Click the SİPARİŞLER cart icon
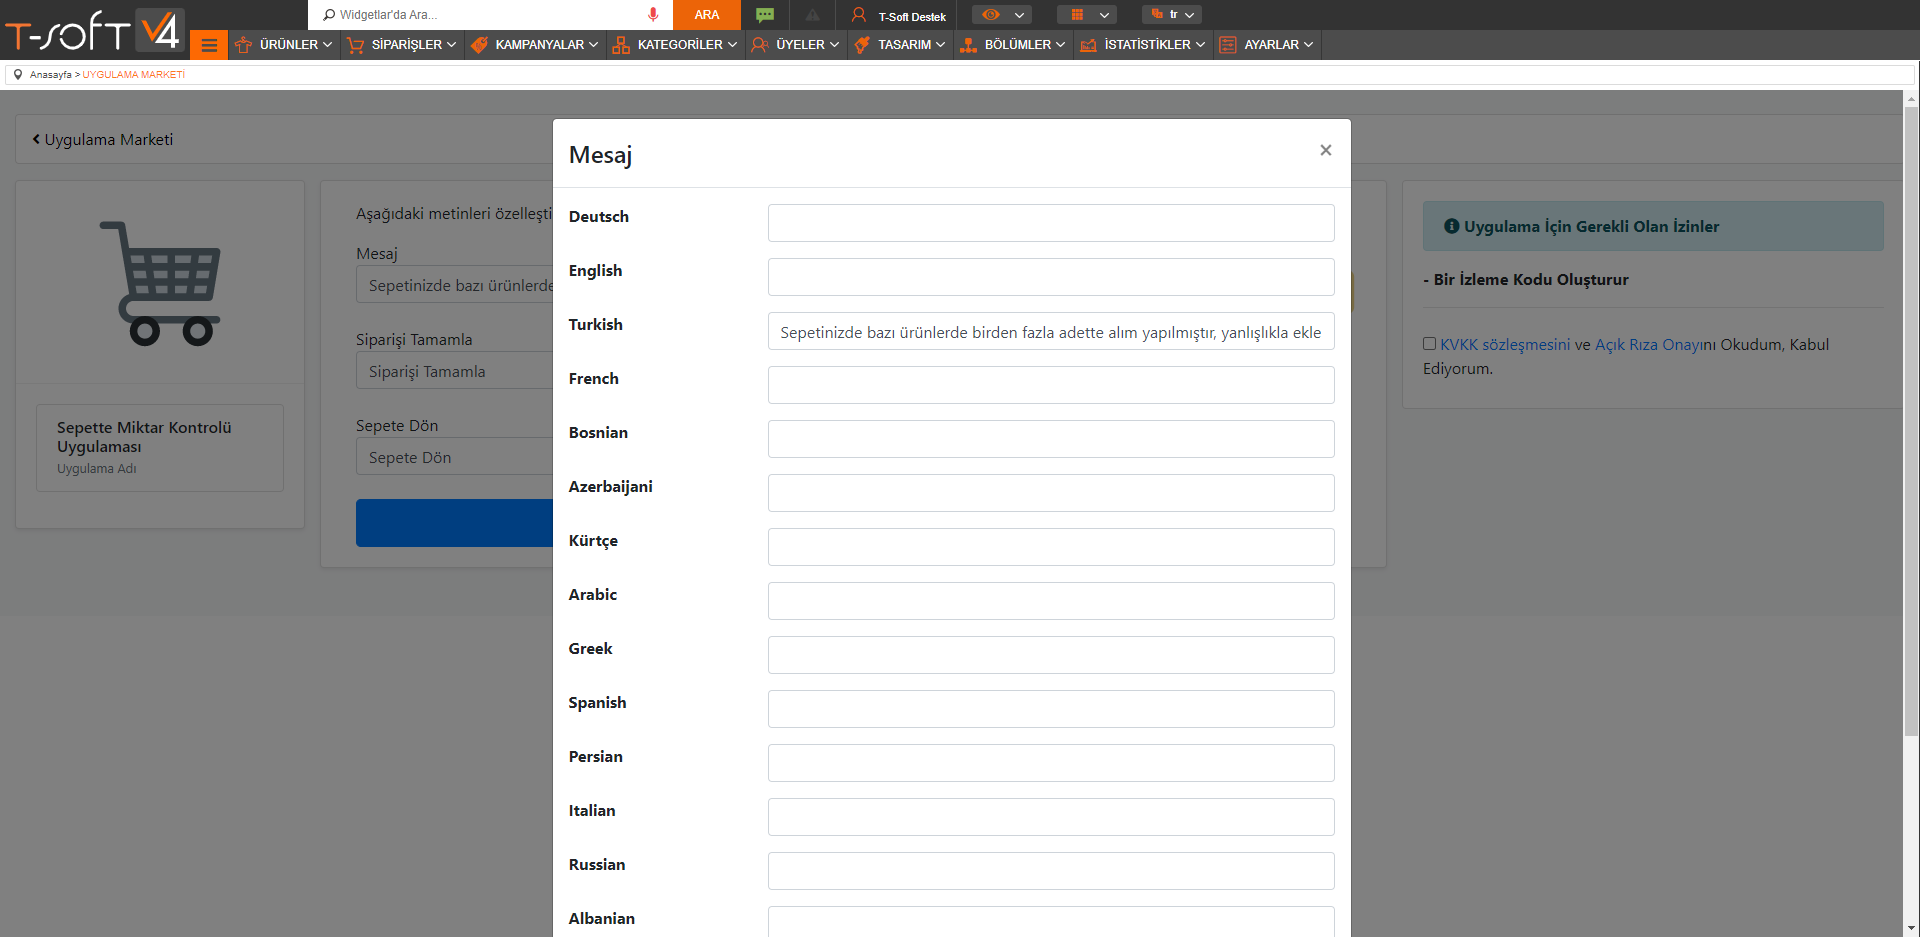This screenshot has width=1920, height=937. [355, 45]
